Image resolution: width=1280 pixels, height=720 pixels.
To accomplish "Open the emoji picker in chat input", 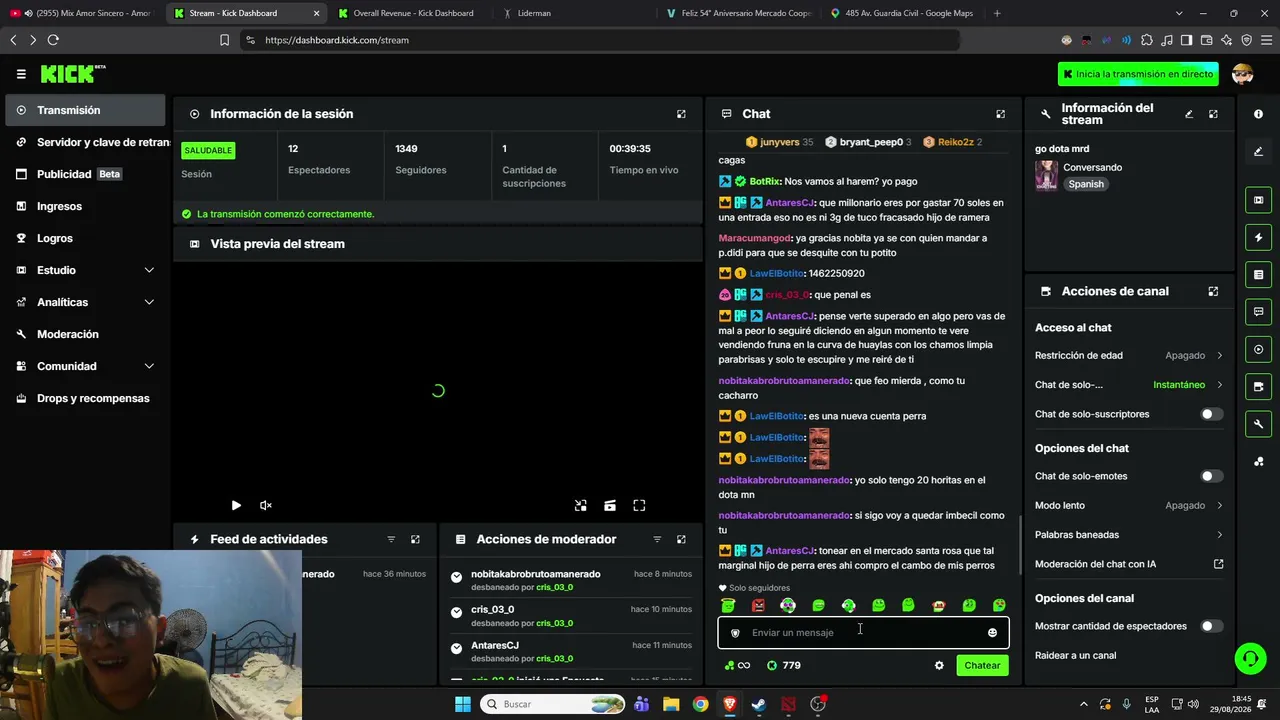I will (x=992, y=633).
